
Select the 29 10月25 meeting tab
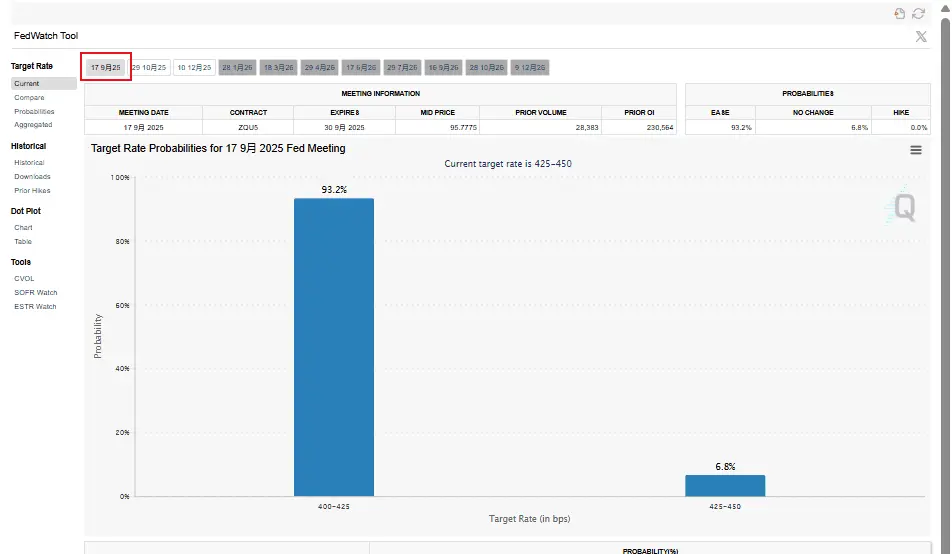[x=149, y=67]
